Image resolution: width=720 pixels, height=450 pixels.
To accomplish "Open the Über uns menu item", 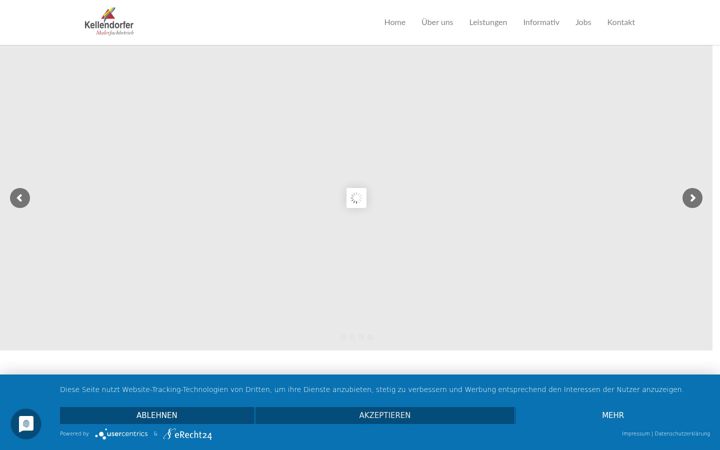I will pyautogui.click(x=437, y=22).
